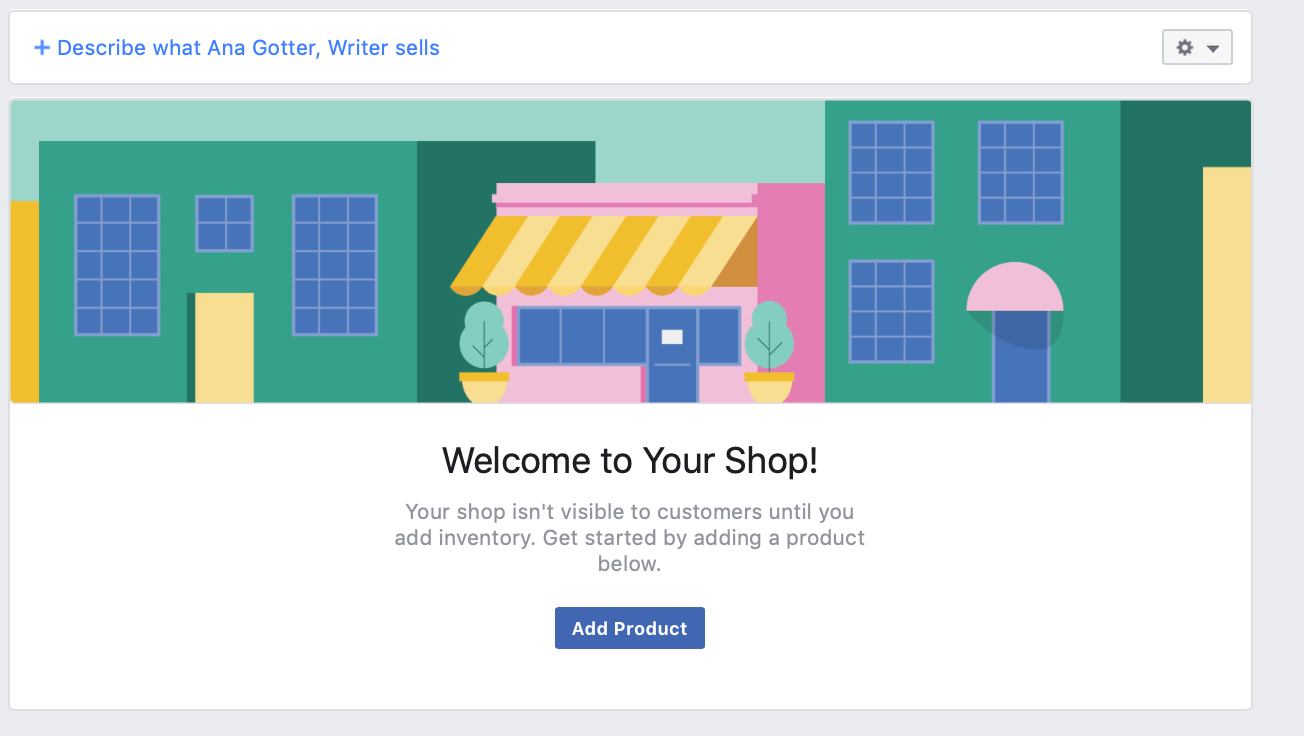
Task: Click the pink shop's wide front display window
Action: 628,336
